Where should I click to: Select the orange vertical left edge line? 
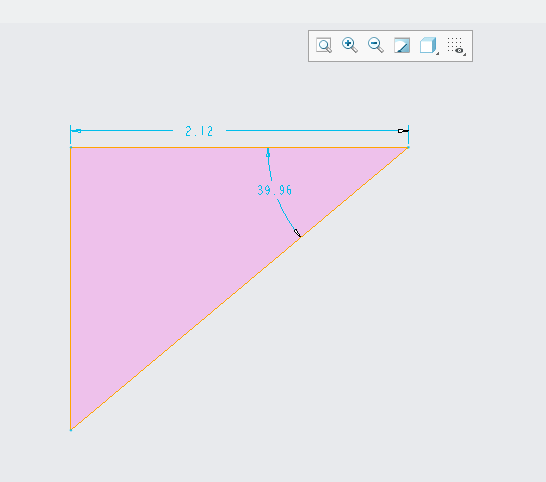(x=71, y=289)
